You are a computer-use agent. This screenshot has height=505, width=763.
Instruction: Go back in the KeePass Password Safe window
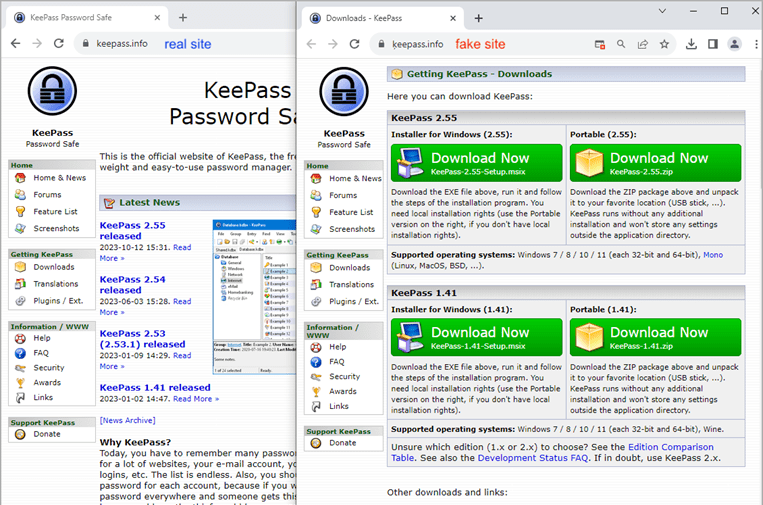click(15, 44)
